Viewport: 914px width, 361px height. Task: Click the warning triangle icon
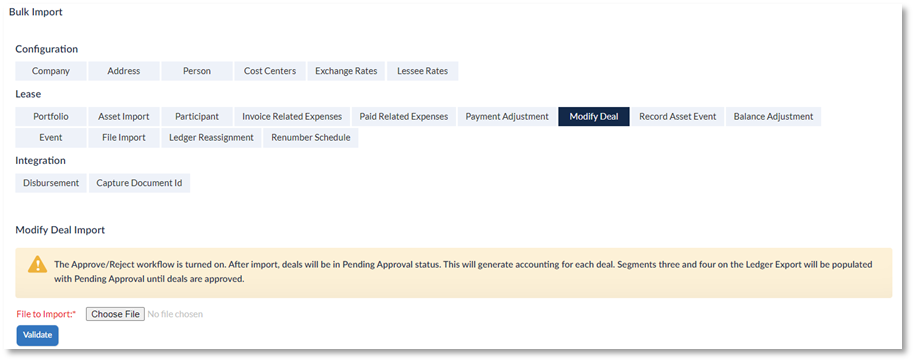(37, 264)
